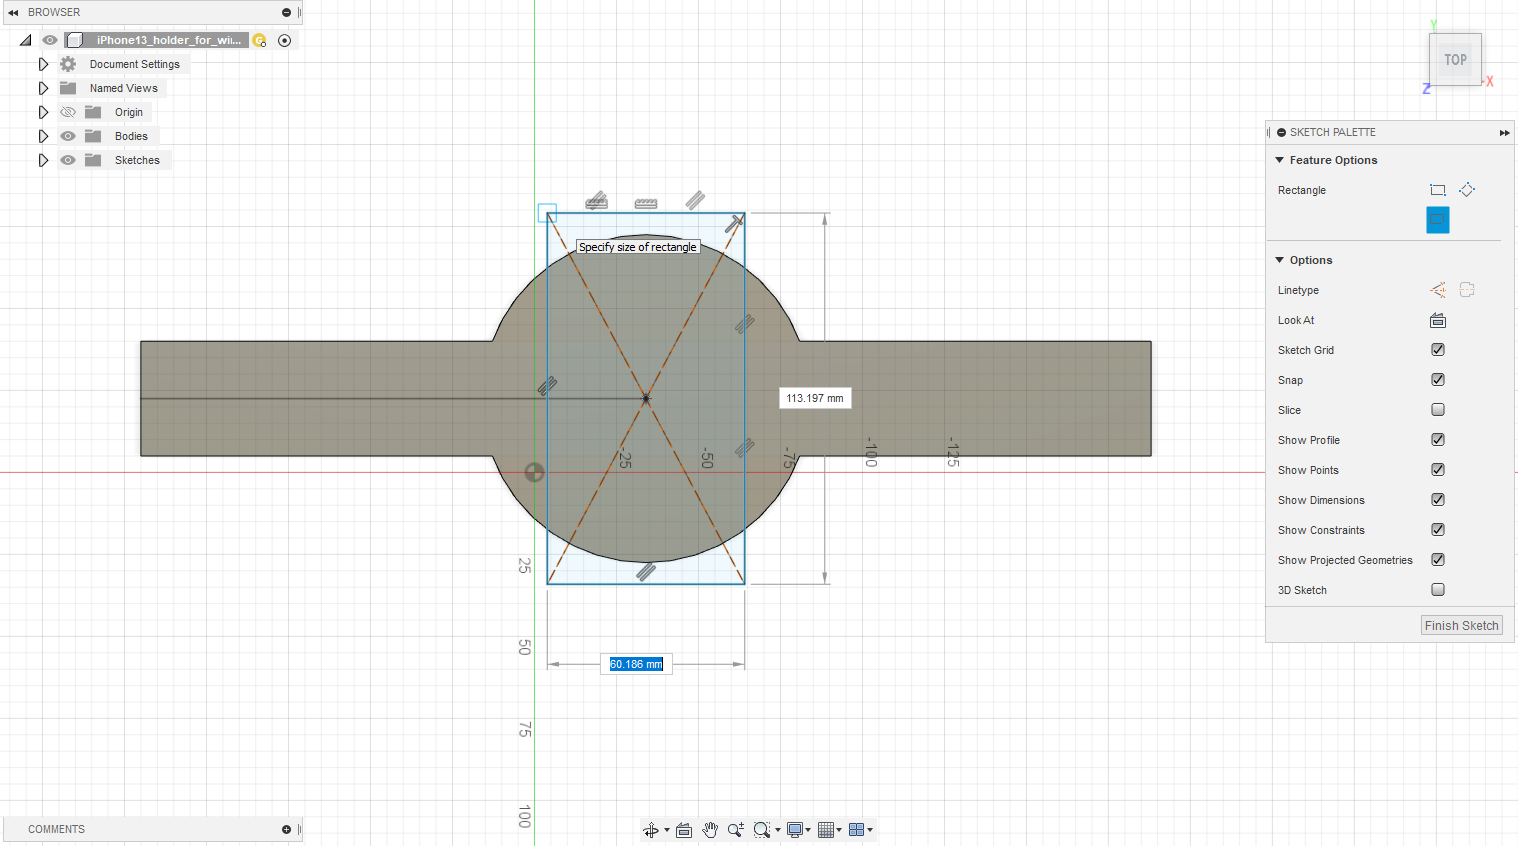Uncheck the Show Dimensions checkbox

click(1438, 500)
